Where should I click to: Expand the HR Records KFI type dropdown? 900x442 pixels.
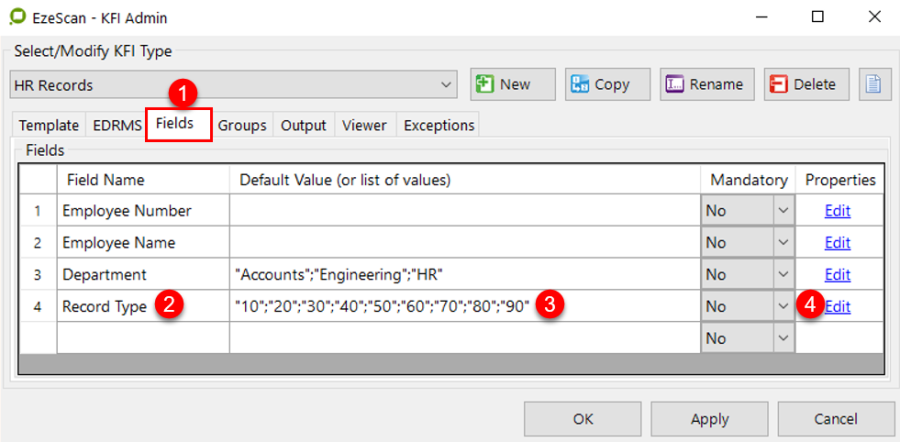tap(446, 86)
